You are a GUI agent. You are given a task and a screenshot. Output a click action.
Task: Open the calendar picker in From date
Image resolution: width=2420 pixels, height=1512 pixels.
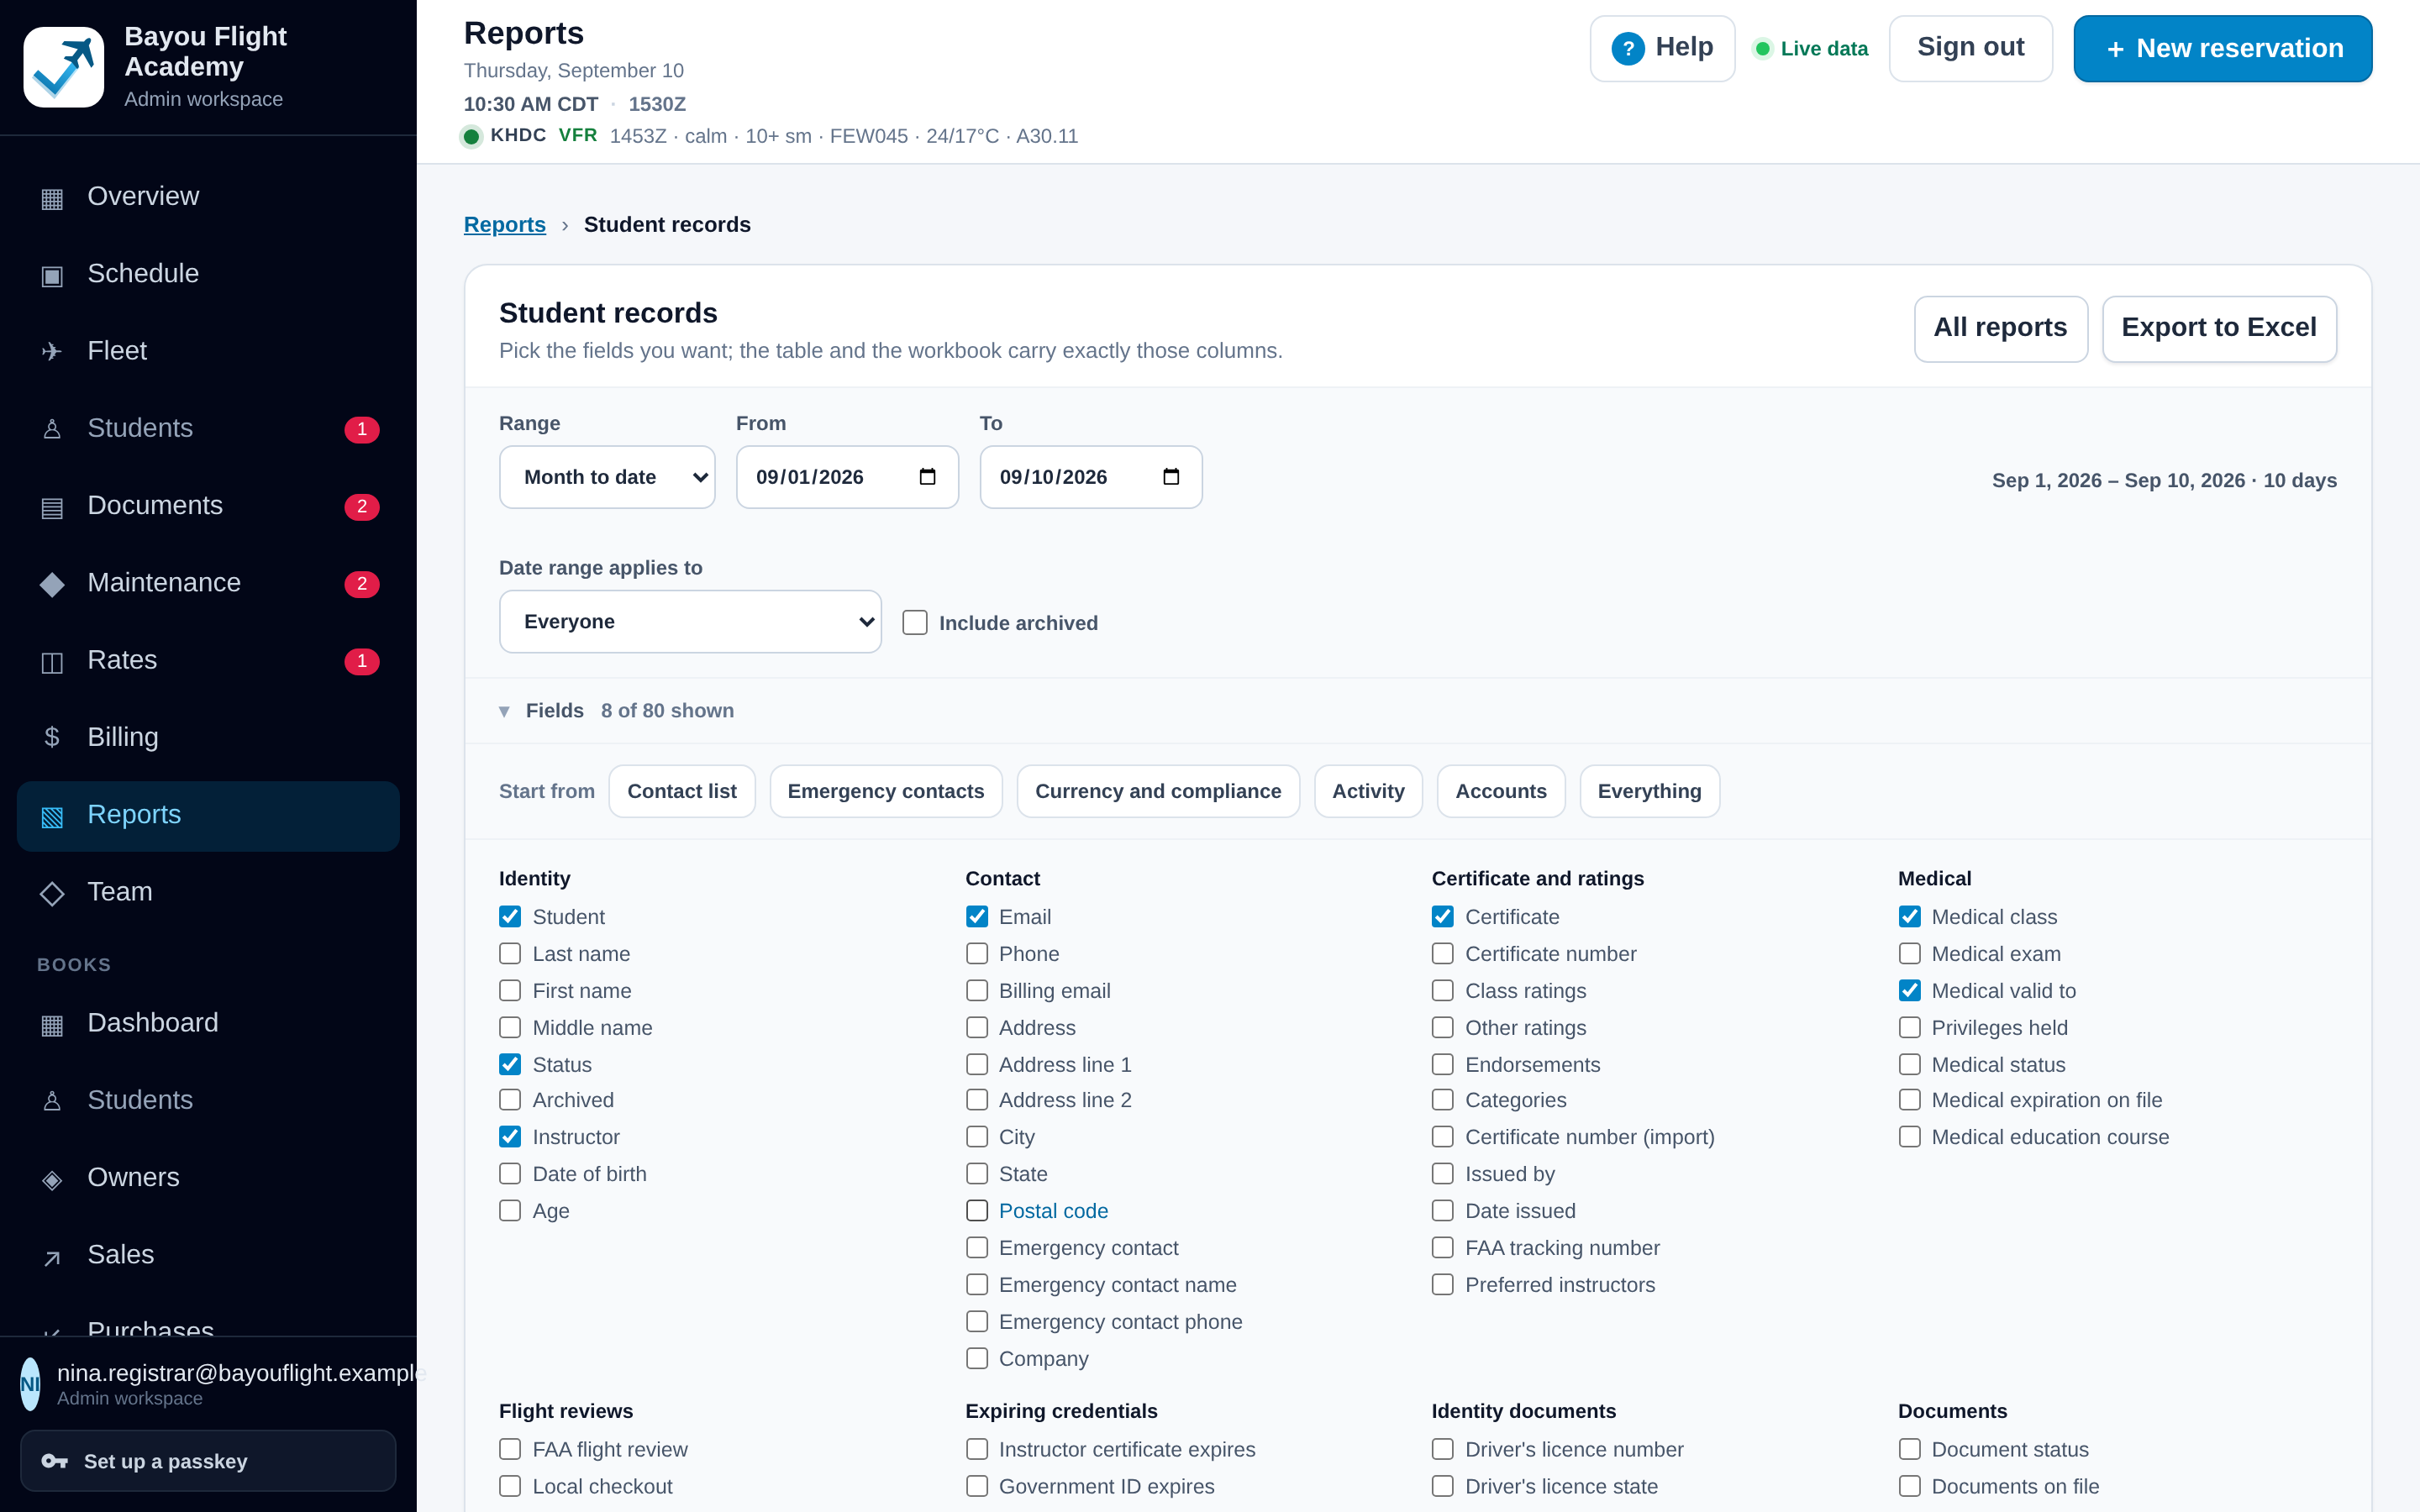click(x=927, y=477)
